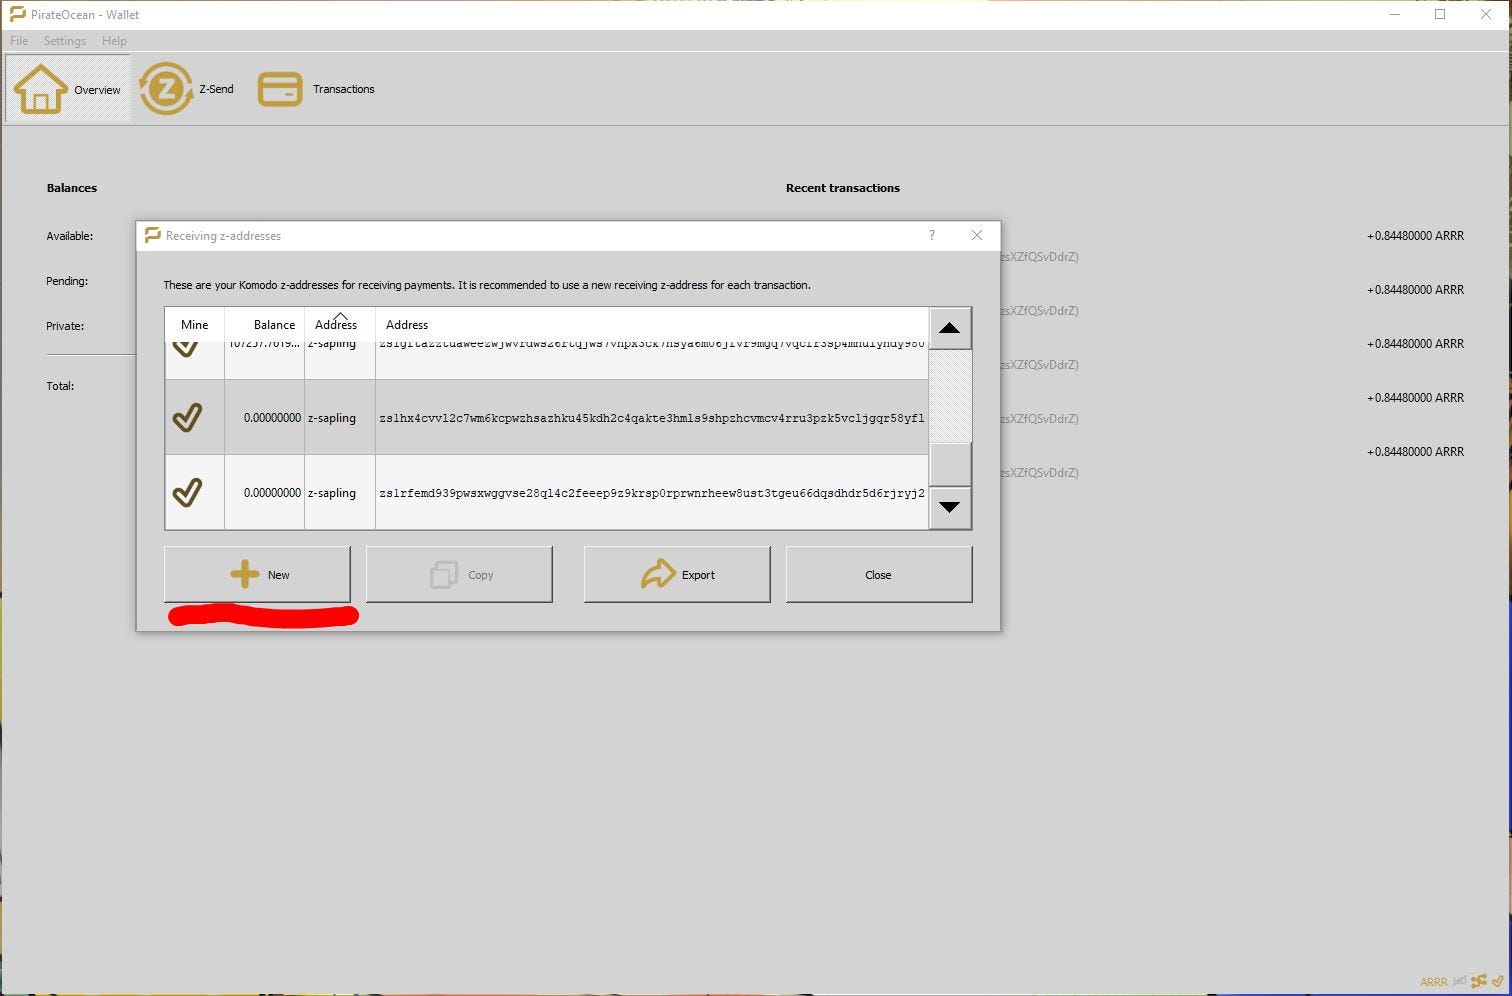This screenshot has width=1512, height=996.
Task: Click the topmost +0.84480000 ARRR recent transaction
Action: pyautogui.click(x=1415, y=236)
